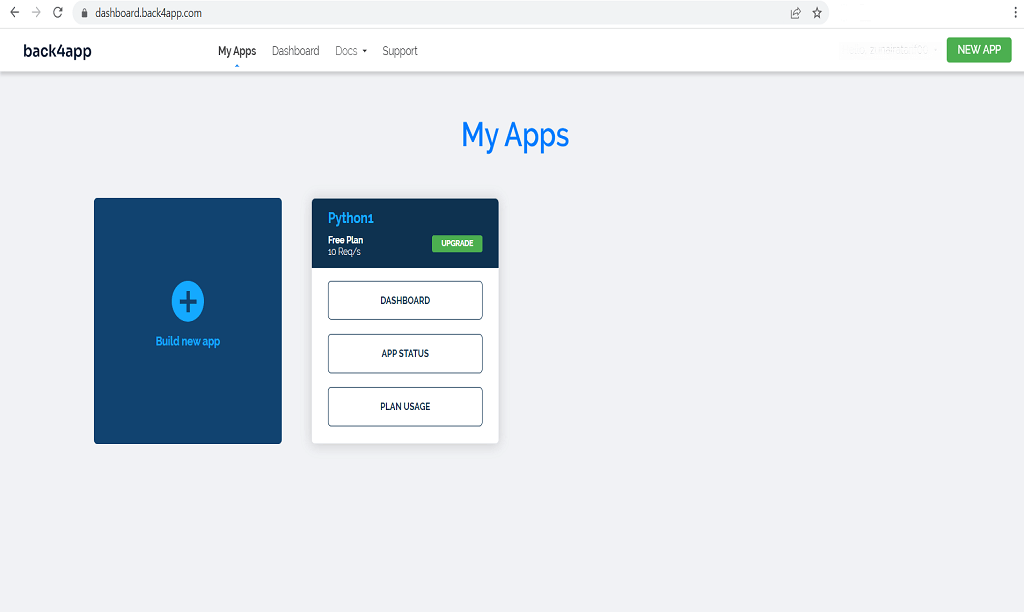Click the Free Plan text

[345, 240]
